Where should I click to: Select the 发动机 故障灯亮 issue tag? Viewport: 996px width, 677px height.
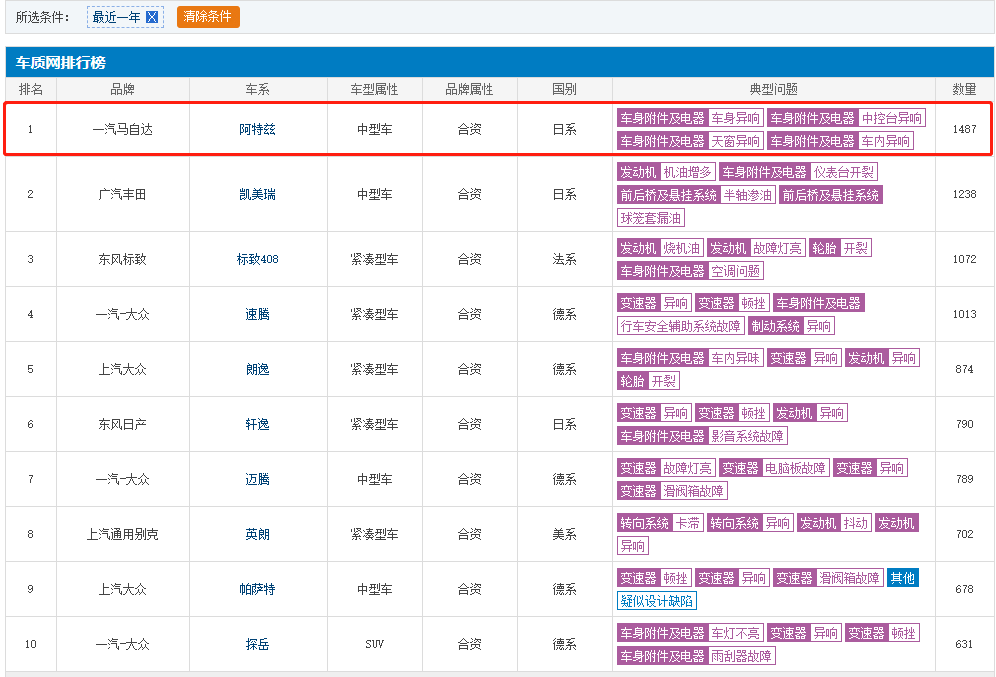point(756,248)
